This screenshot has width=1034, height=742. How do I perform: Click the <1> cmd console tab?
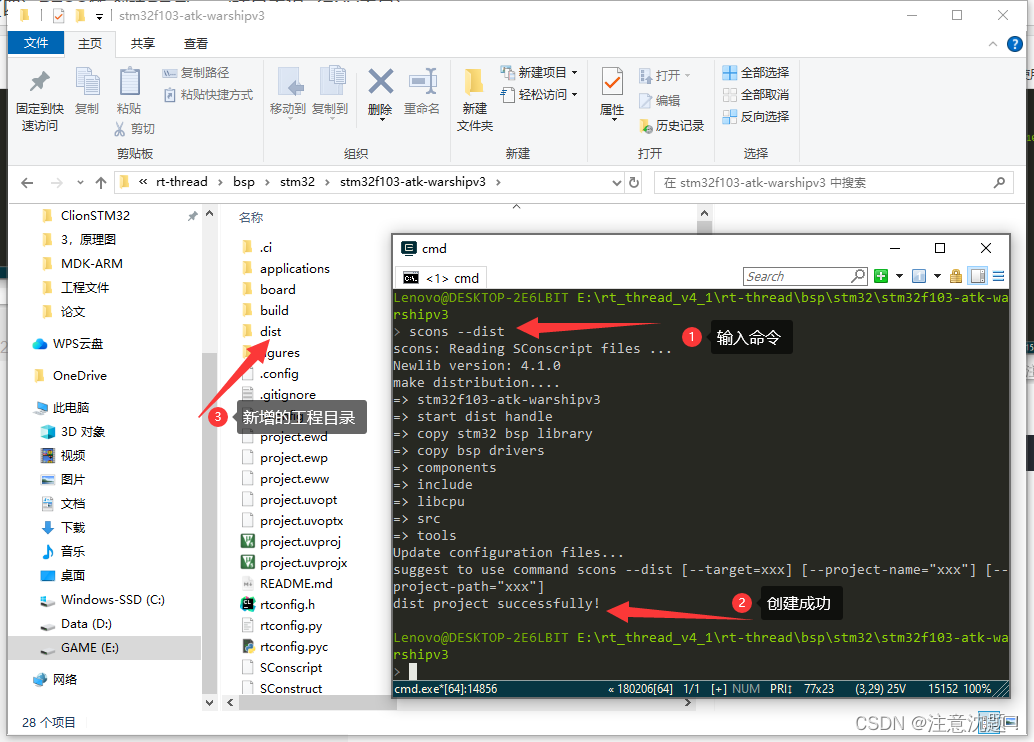[441, 278]
